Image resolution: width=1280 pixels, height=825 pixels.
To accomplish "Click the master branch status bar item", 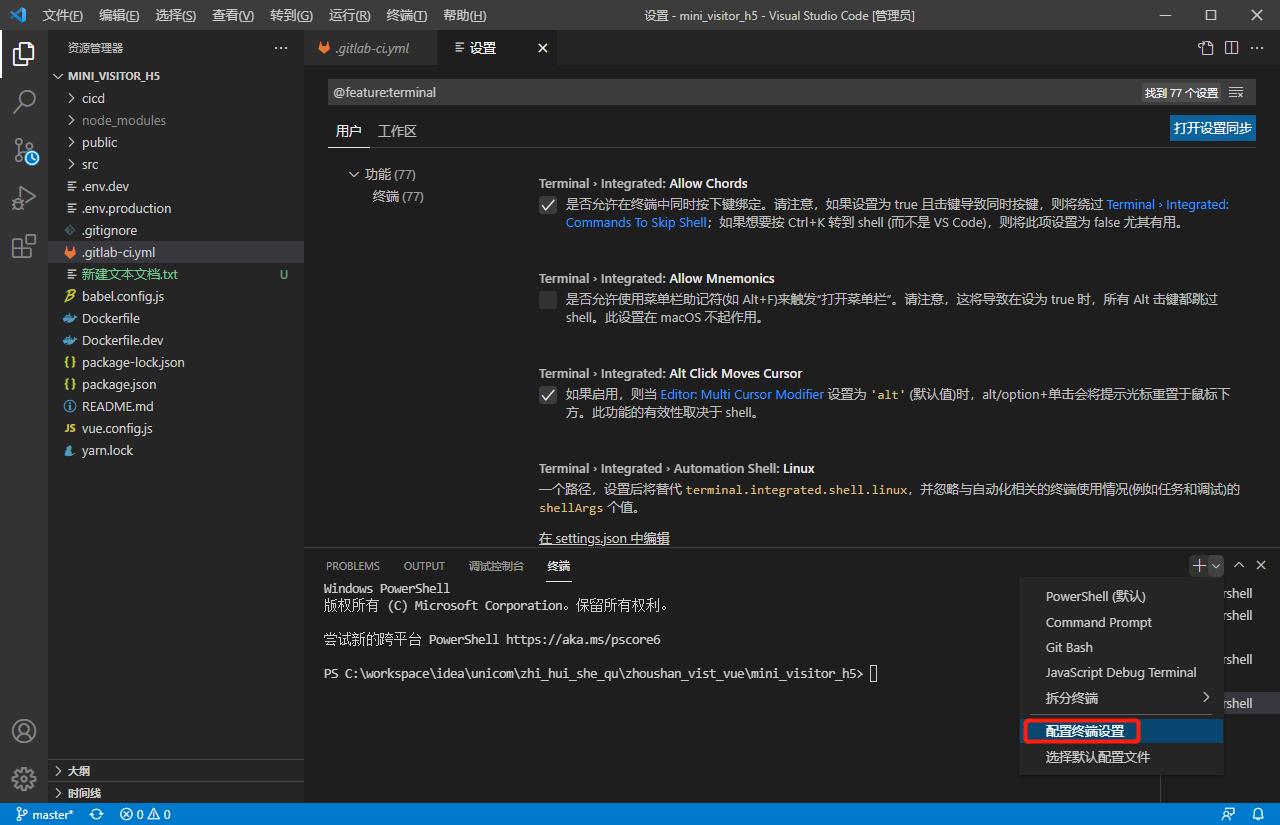I will 45,815.
